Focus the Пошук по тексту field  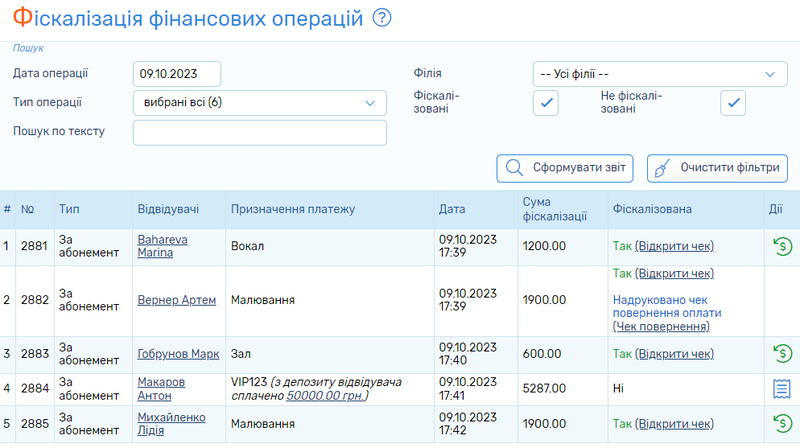pos(259,132)
